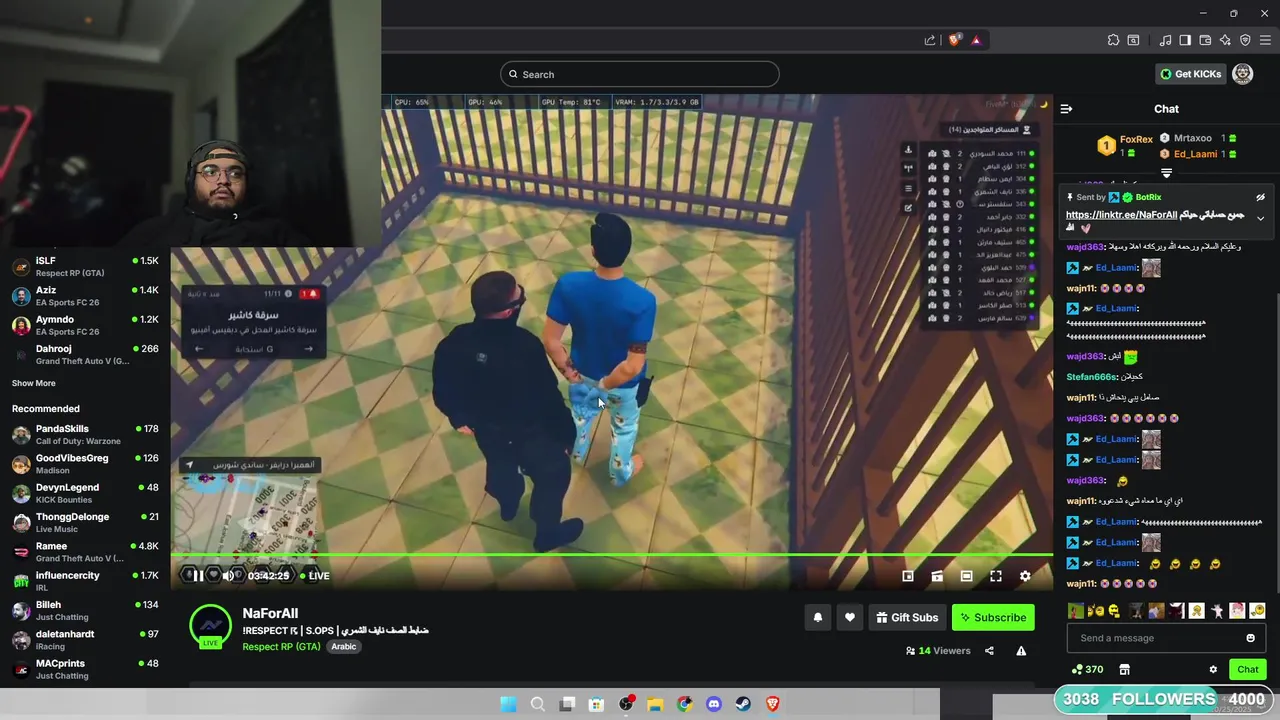Insert the last quick emote in row
The width and height of the screenshot is (1280, 720).
click(x=1257, y=611)
